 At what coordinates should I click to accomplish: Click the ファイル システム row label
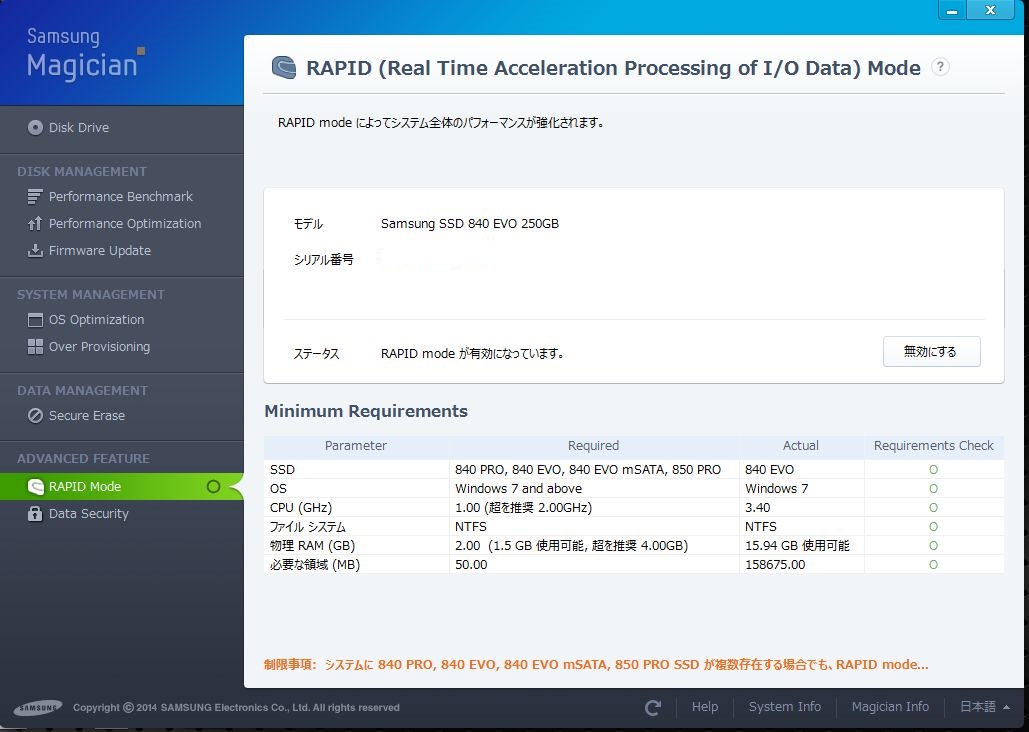(x=308, y=527)
